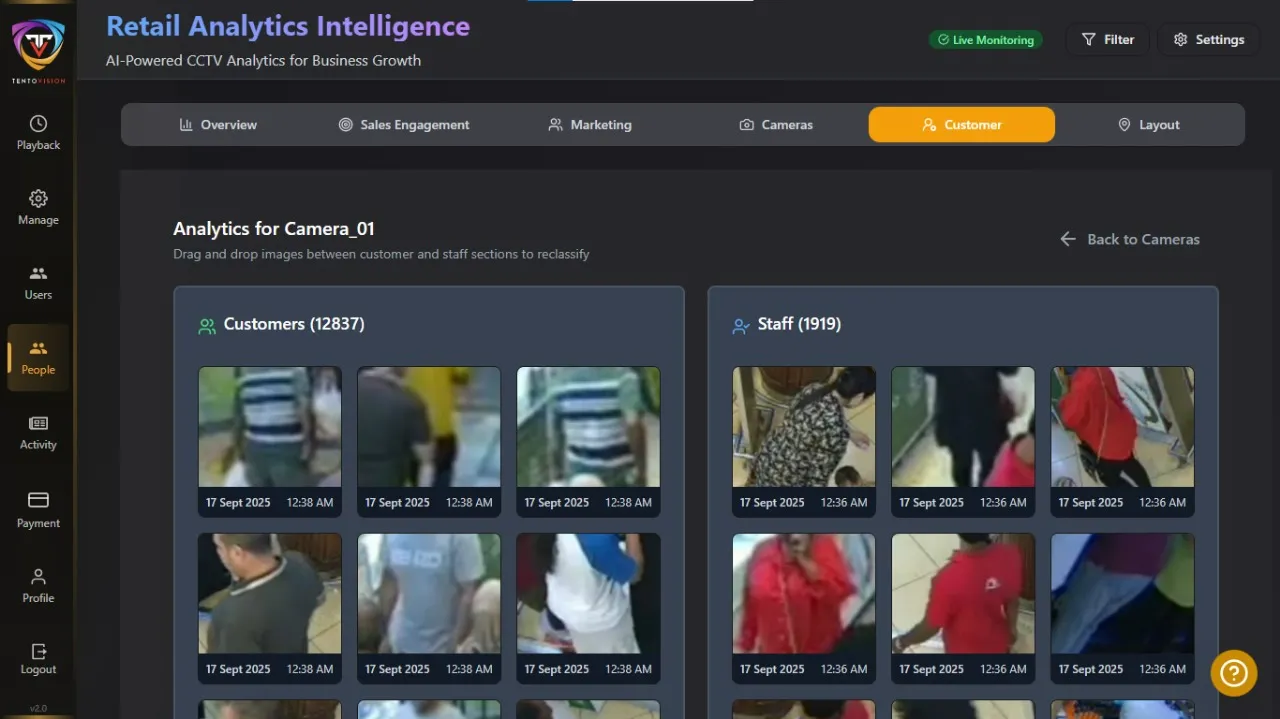The width and height of the screenshot is (1280, 719).
Task: Open the Filter options
Action: click(x=1108, y=39)
